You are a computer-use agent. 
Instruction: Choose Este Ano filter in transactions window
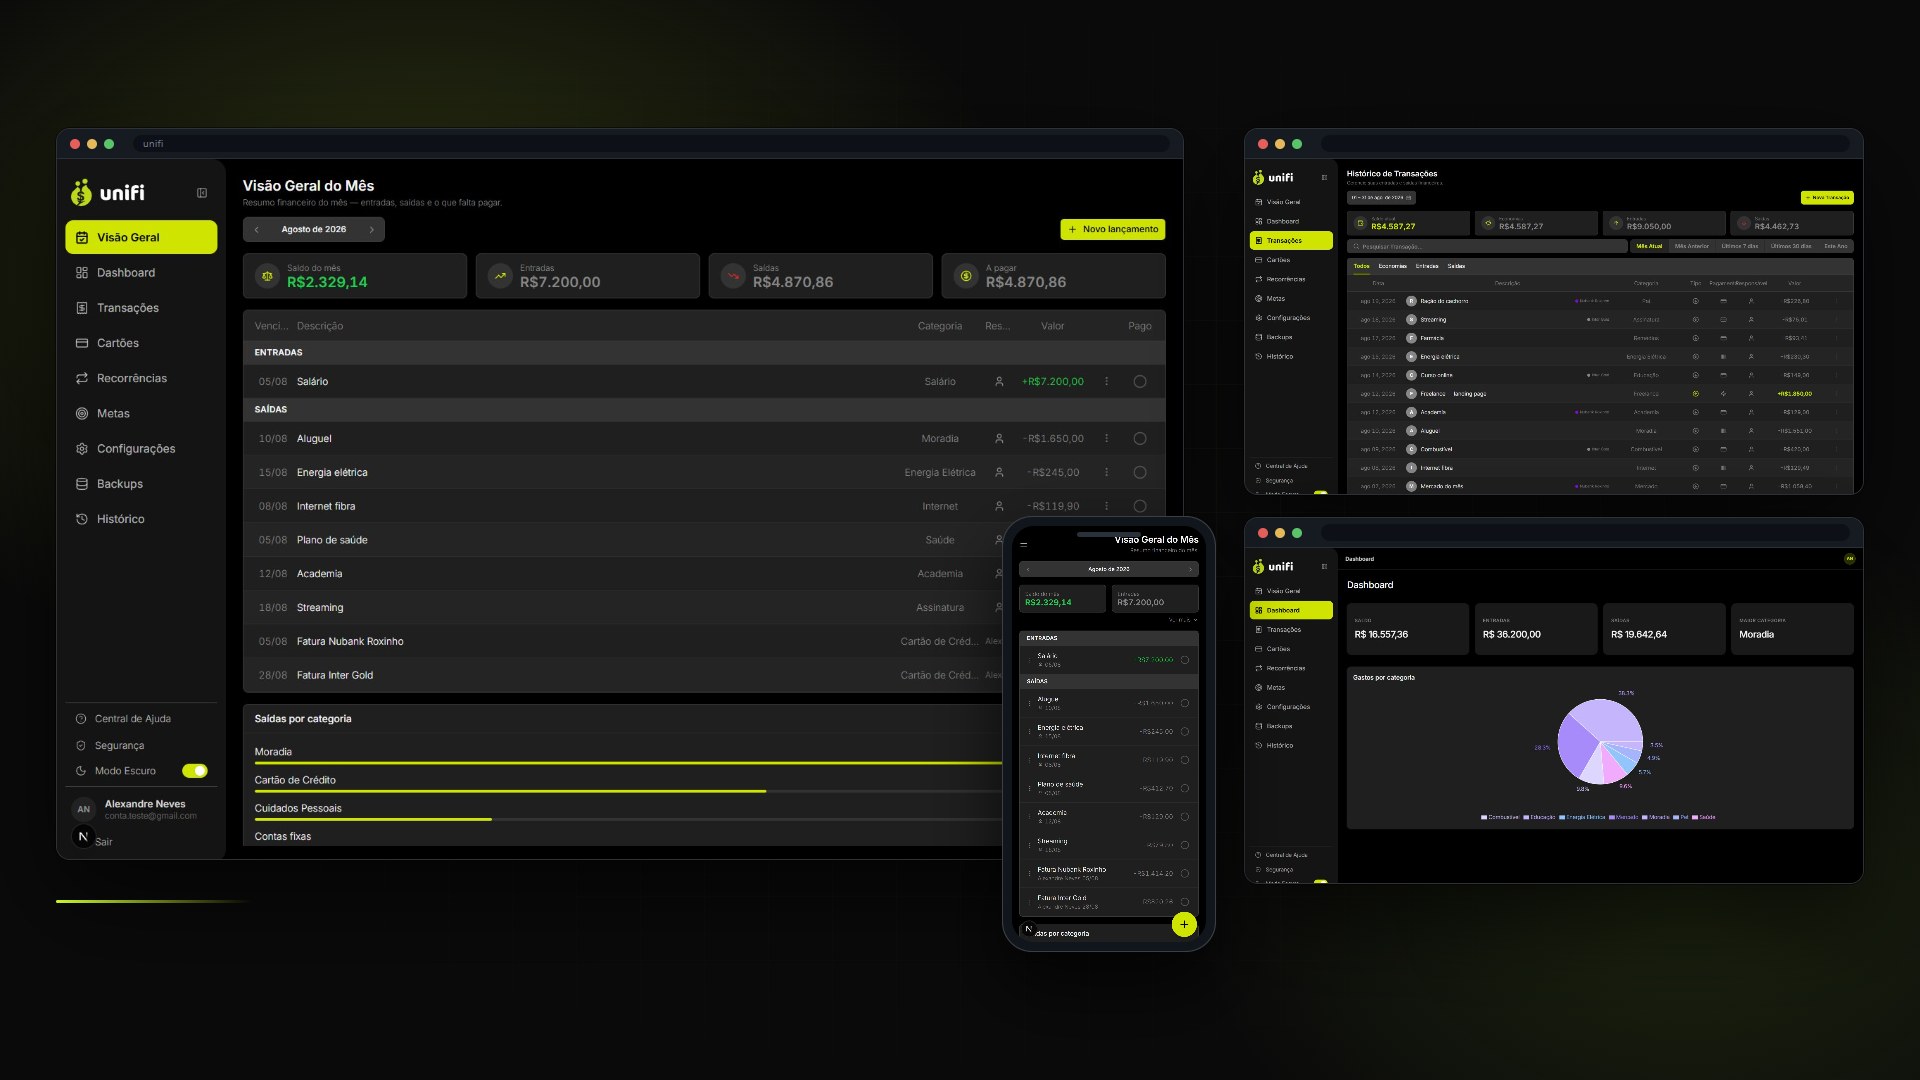(x=1836, y=246)
